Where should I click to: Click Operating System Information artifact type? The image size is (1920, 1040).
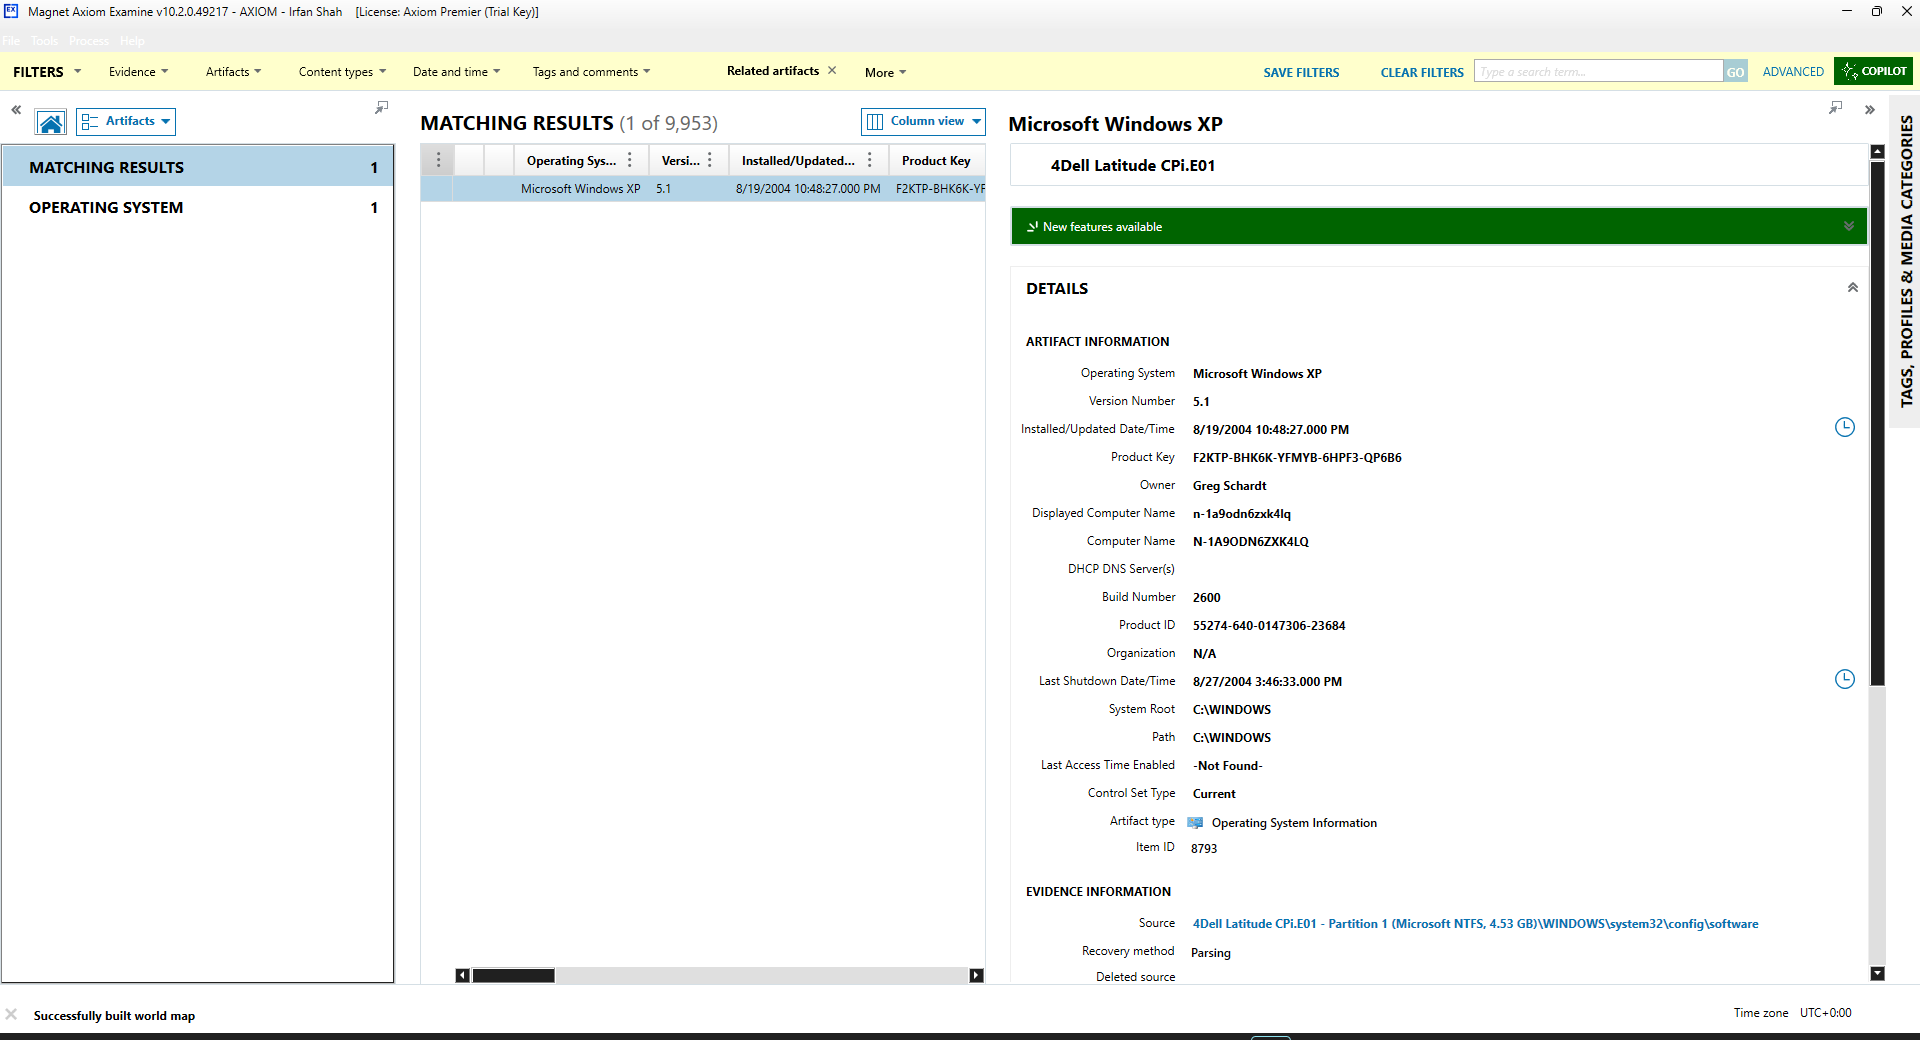point(1294,823)
